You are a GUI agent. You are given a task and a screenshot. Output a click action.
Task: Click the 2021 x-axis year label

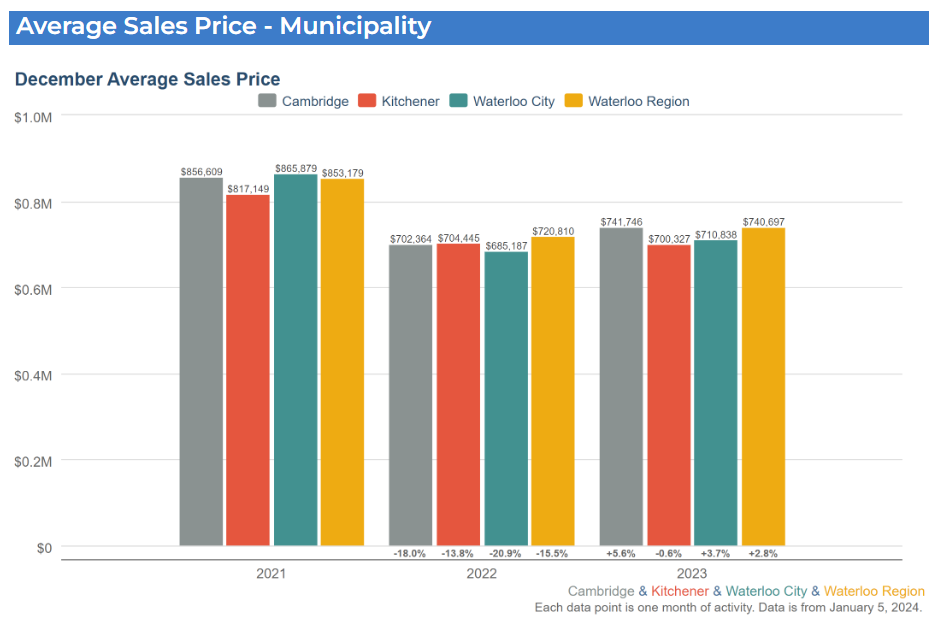[x=271, y=574]
